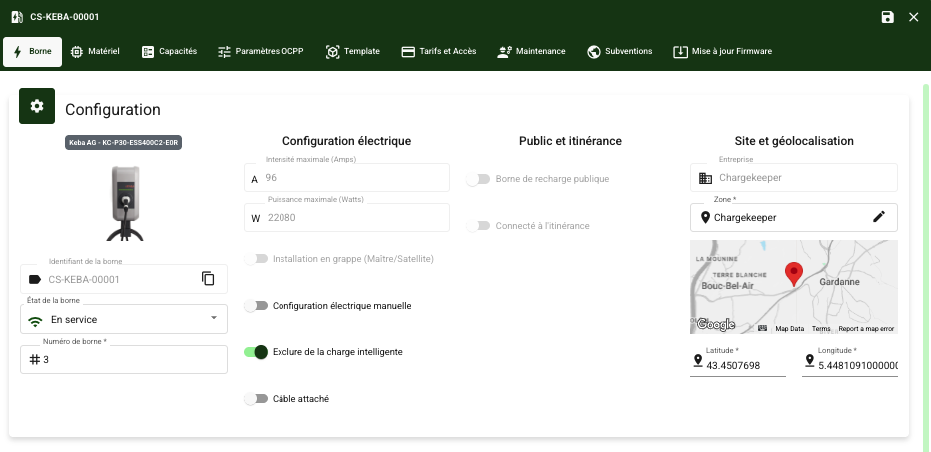Toggle Configuration électrique manuelle switch
This screenshot has width=931, height=452.
pyautogui.click(x=257, y=306)
